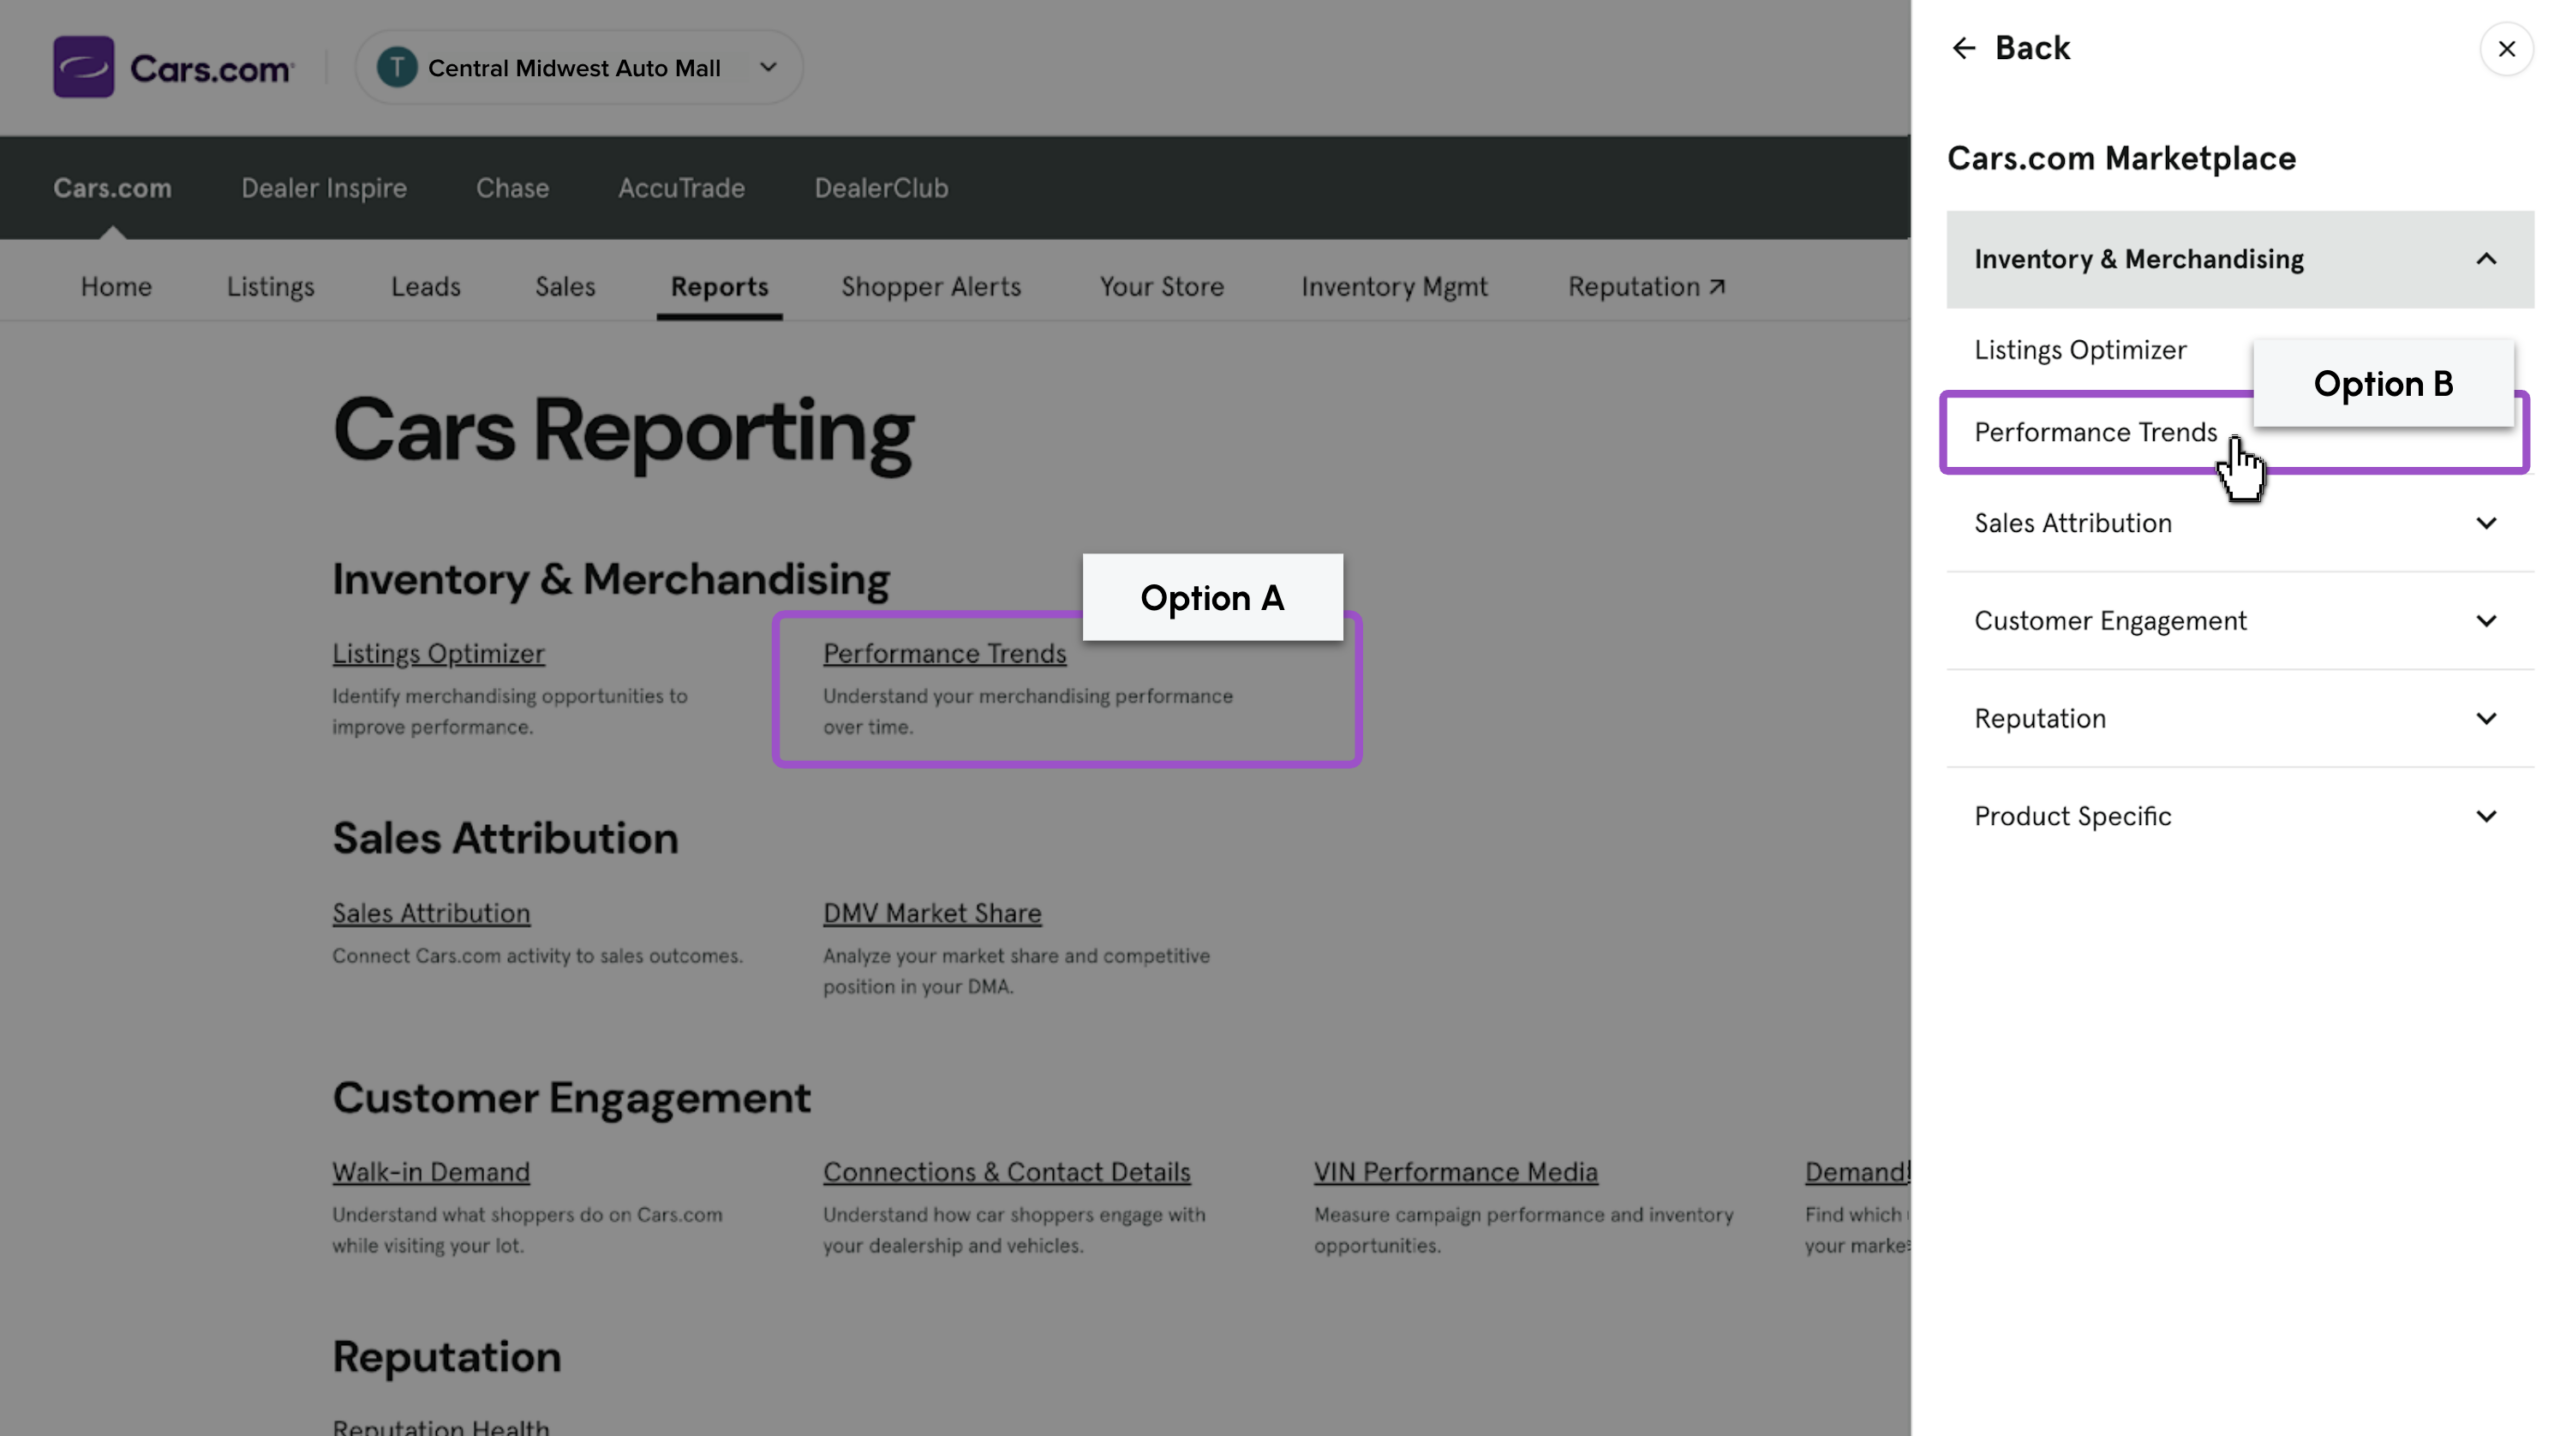Expand the Product Specific panel section

point(2240,816)
